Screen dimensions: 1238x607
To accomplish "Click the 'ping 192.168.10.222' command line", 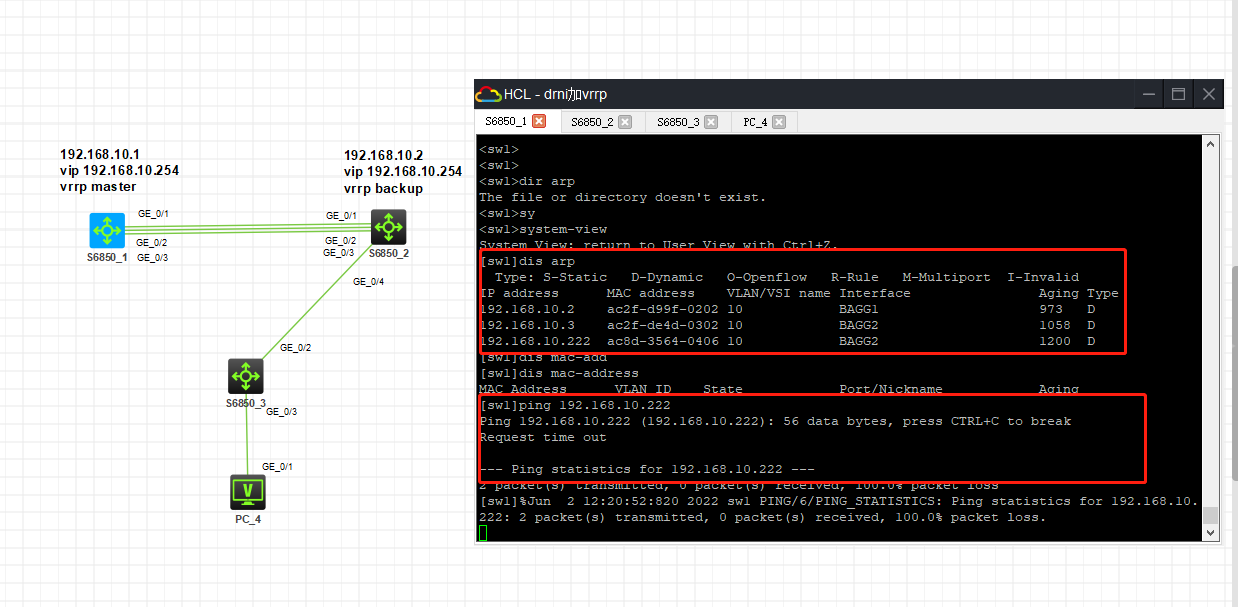I will [x=575, y=405].
